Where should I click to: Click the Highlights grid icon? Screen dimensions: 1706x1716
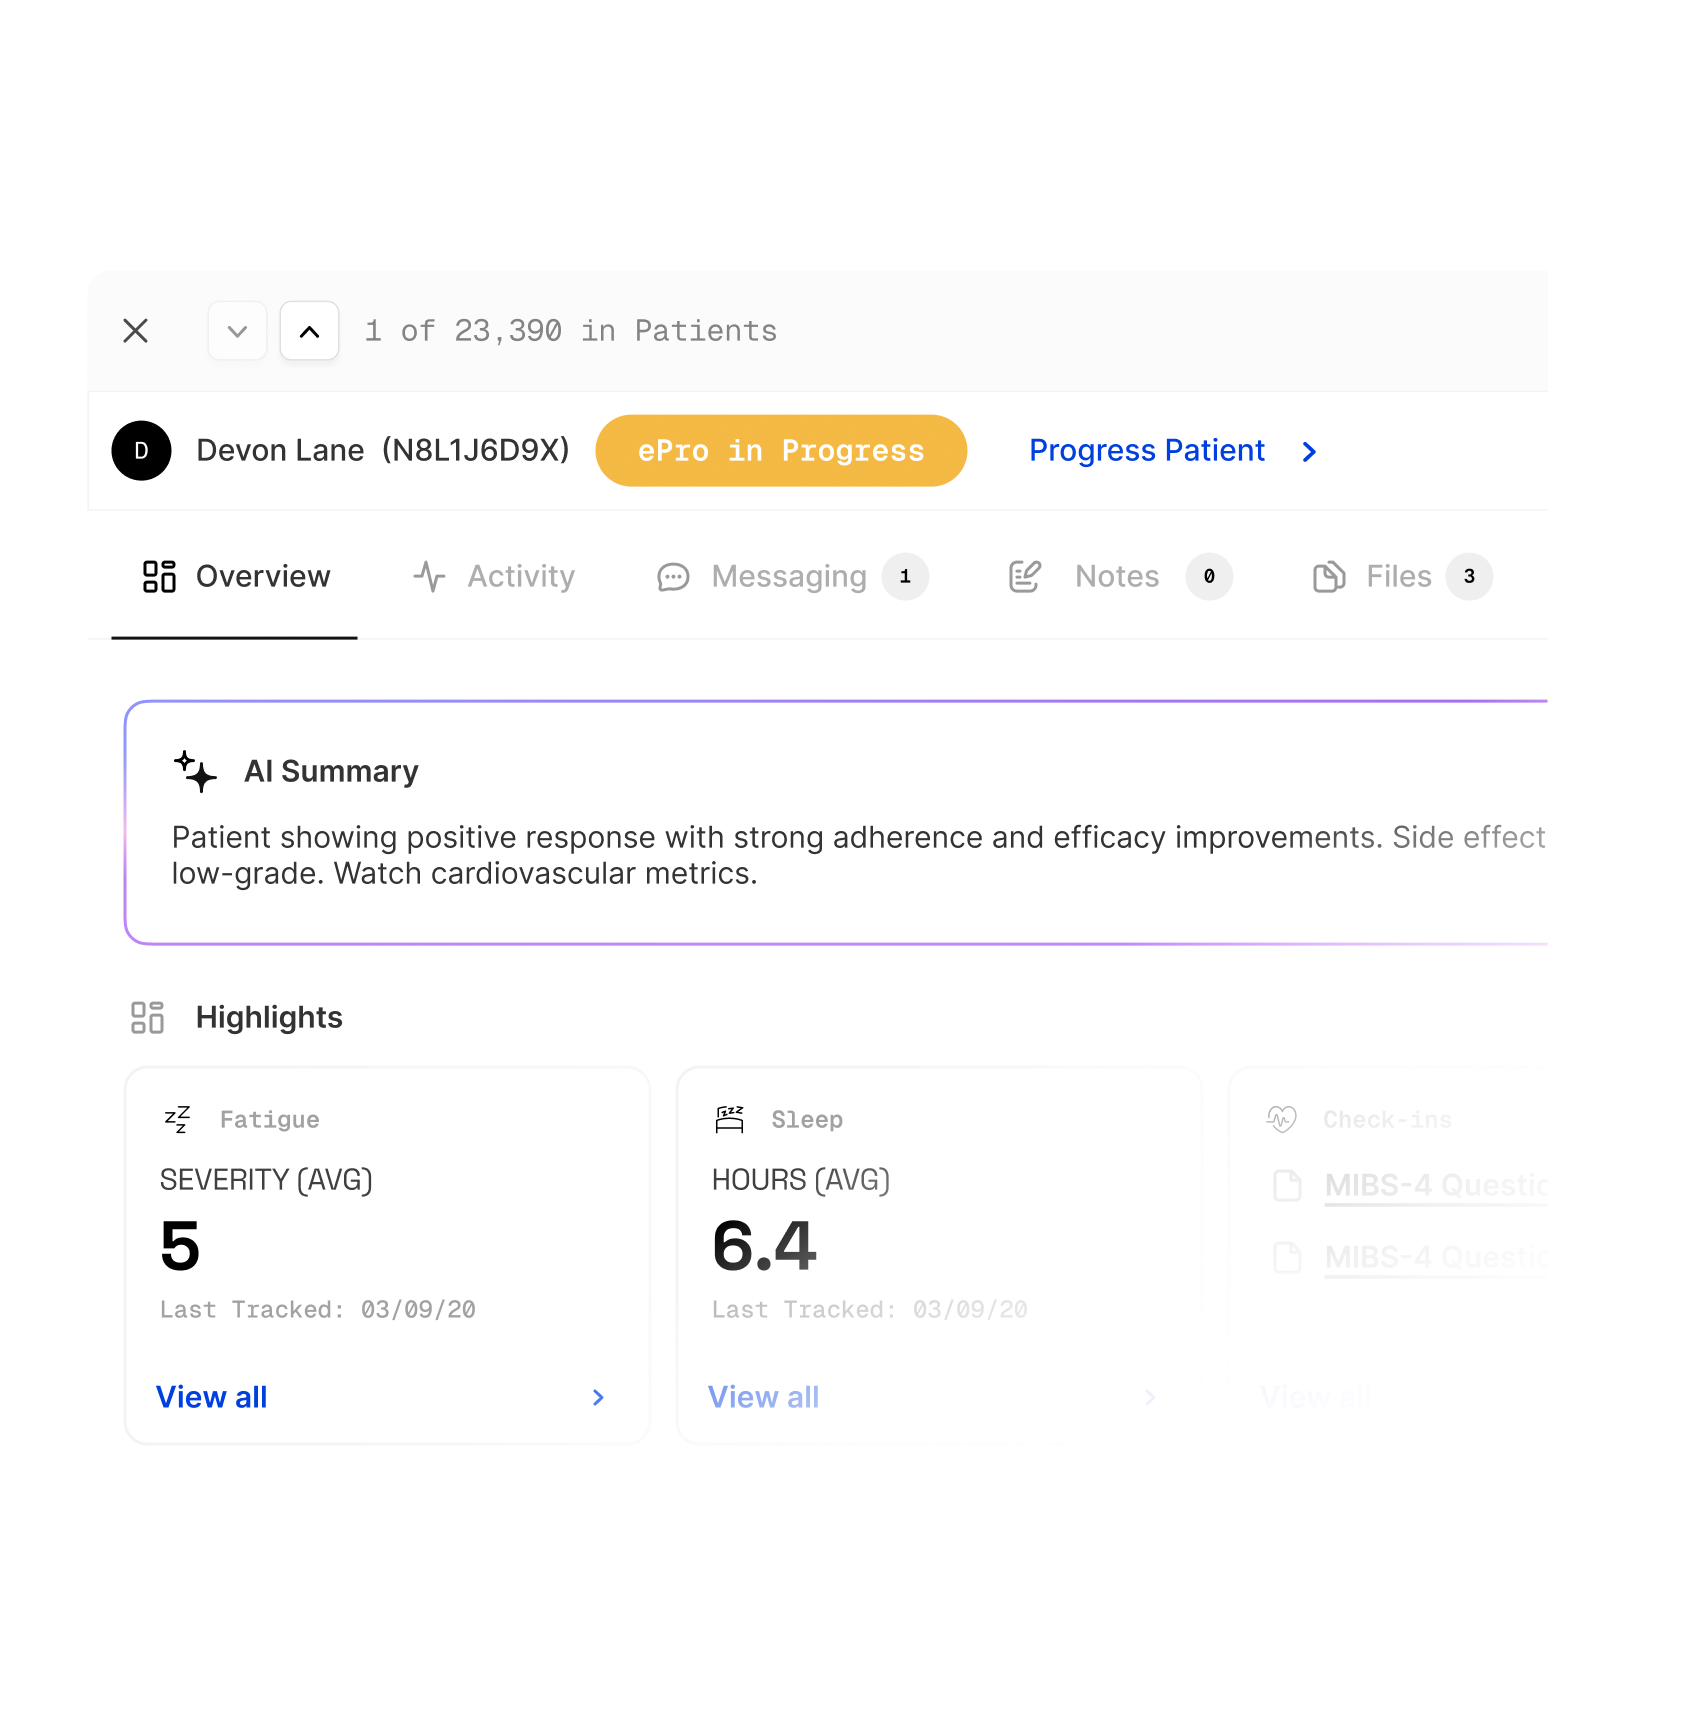tap(148, 1018)
